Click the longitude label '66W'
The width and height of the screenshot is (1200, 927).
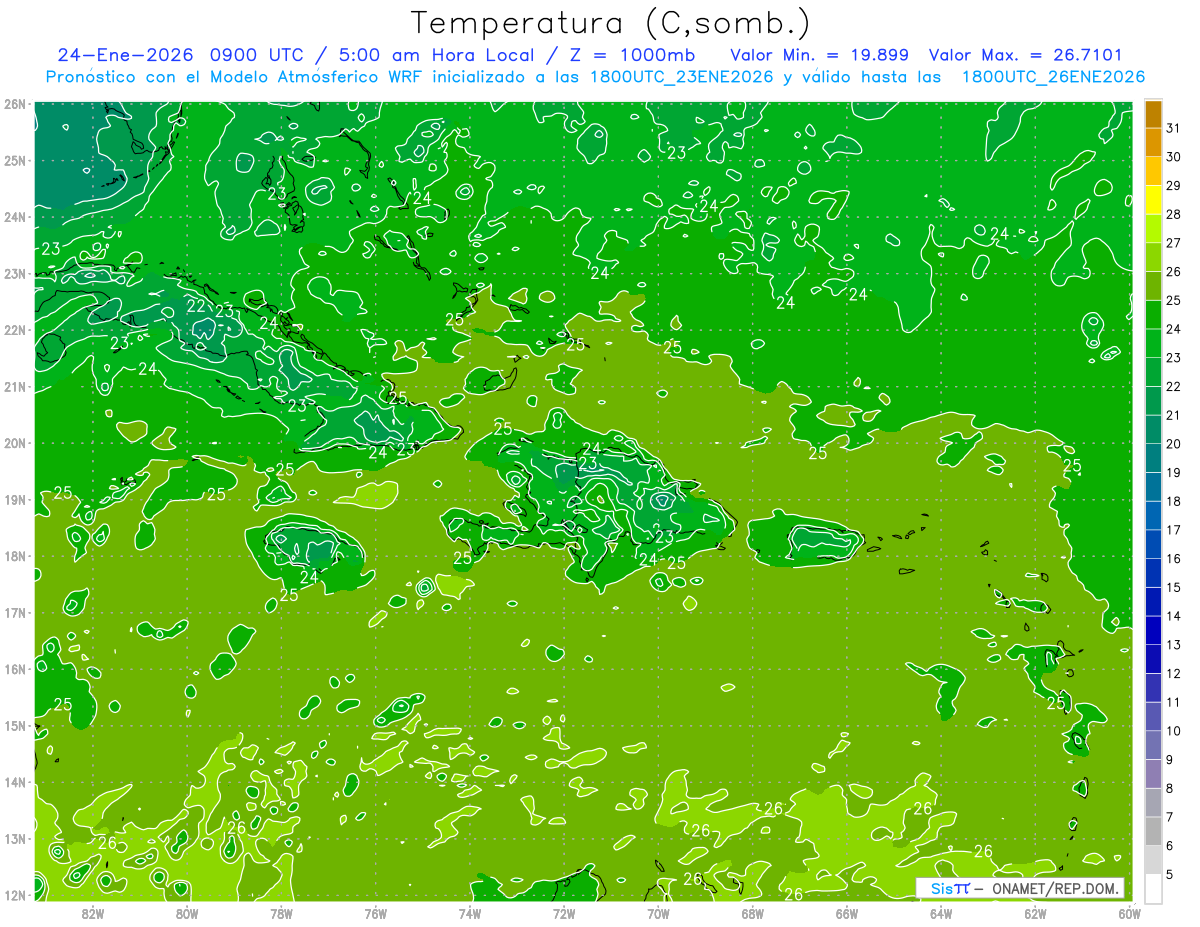tap(847, 913)
